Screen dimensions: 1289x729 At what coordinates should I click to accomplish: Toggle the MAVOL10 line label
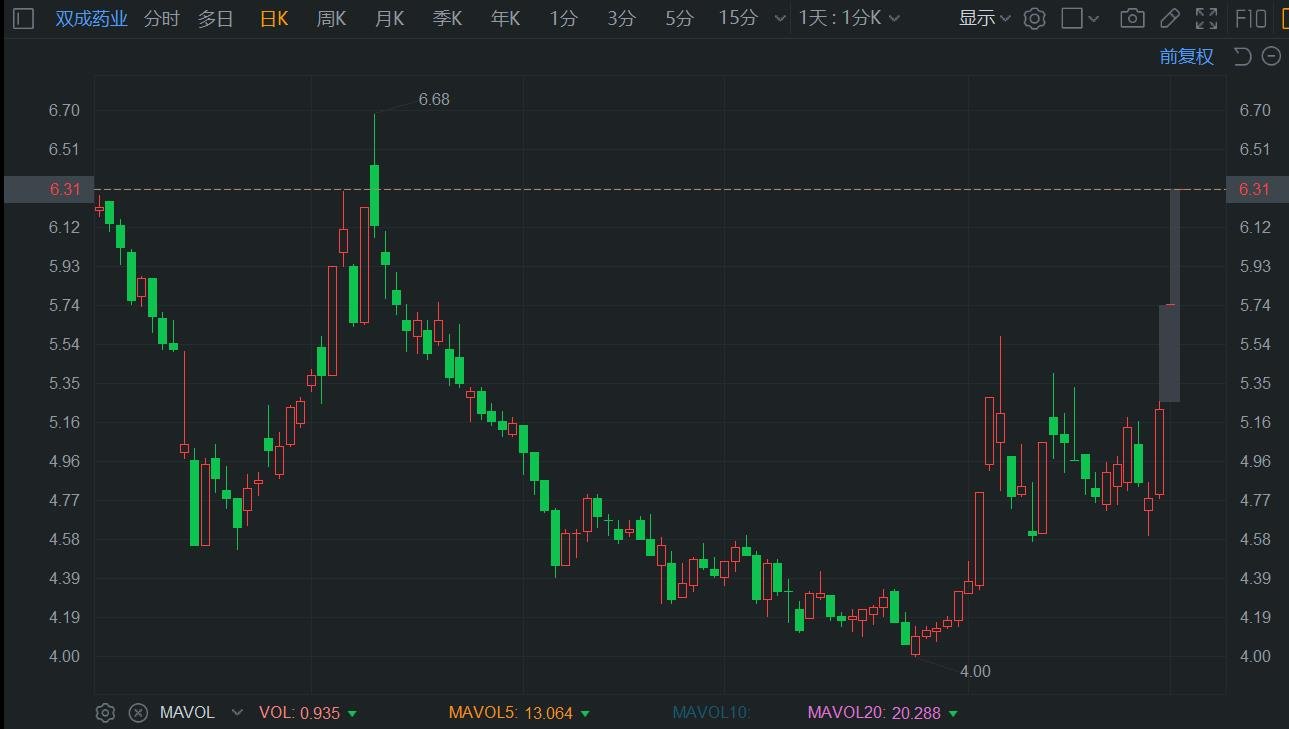(x=711, y=713)
